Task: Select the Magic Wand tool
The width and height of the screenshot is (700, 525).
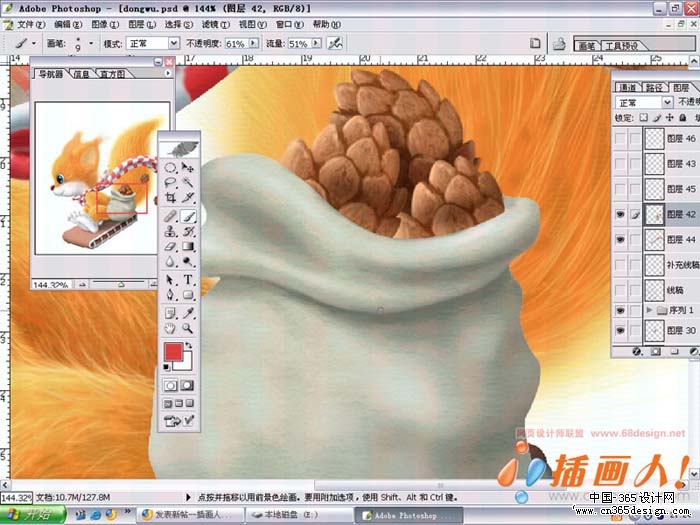Action: coord(188,183)
